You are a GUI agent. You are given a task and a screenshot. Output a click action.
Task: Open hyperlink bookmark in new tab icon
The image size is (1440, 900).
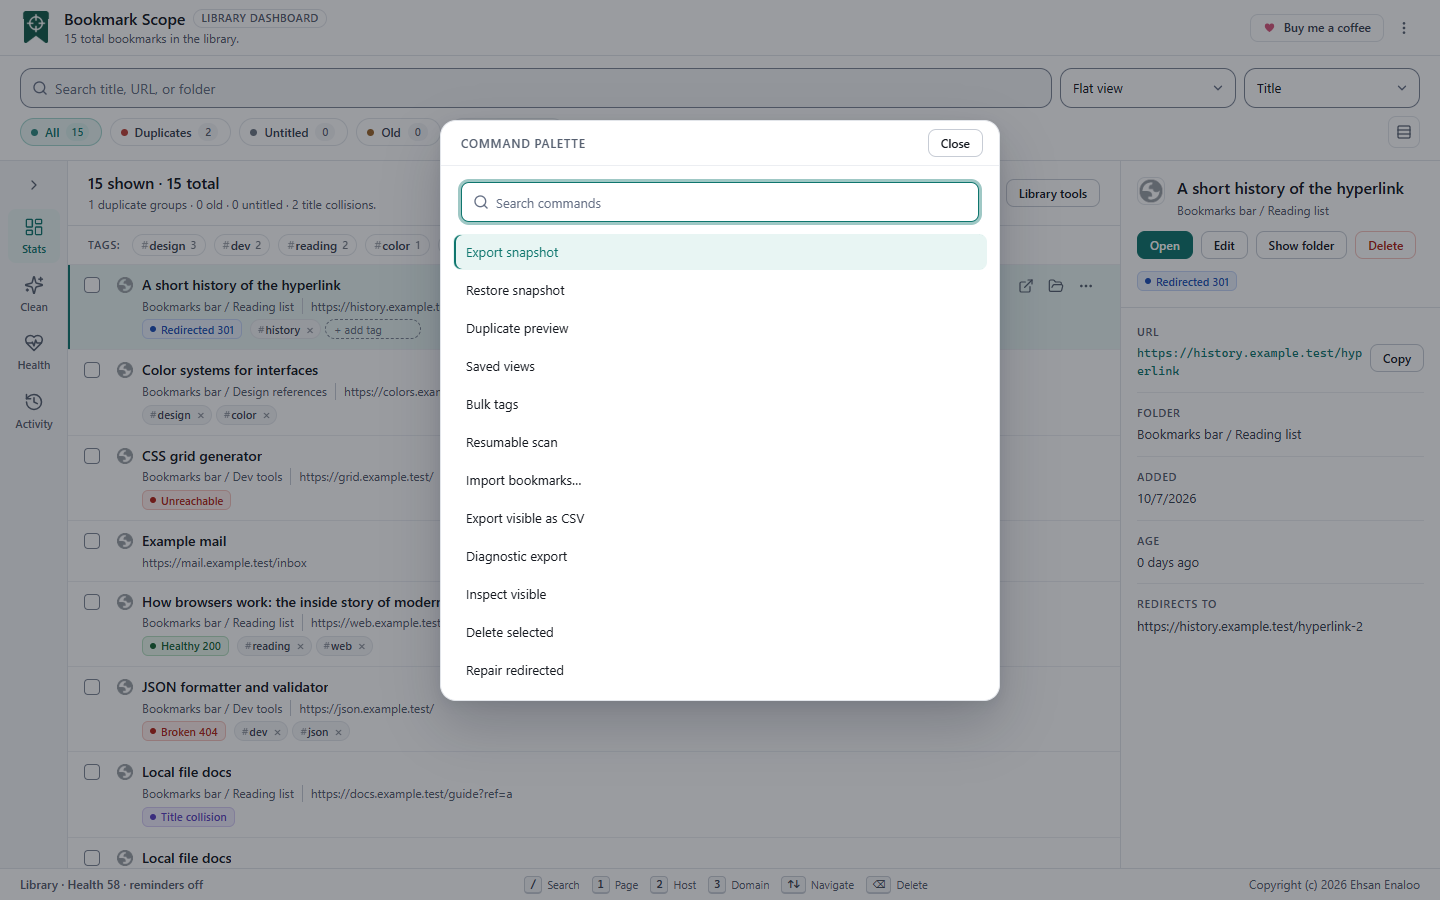click(1026, 286)
